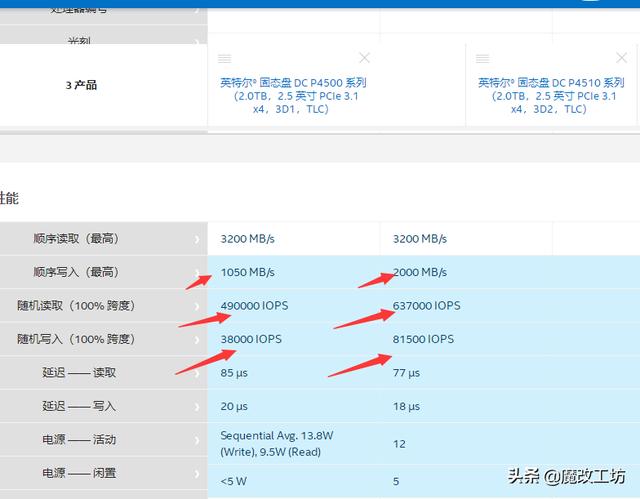Expand the 随机读取（100% 跨度）row chevron
This screenshot has width=640, height=499.
(x=197, y=306)
